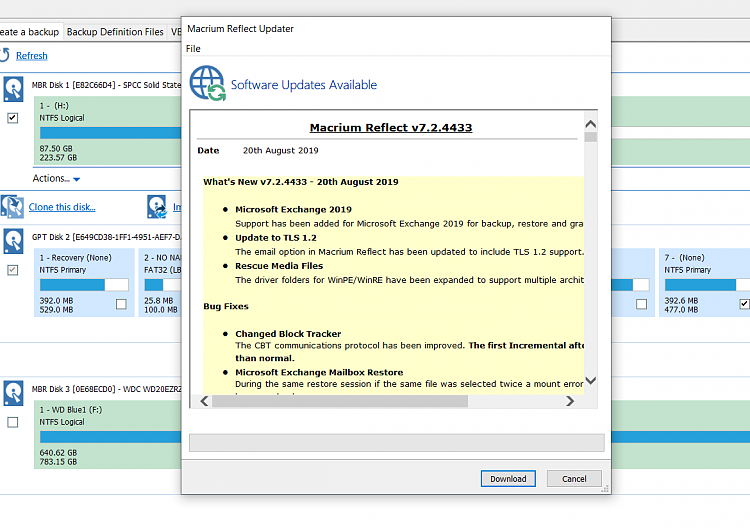Image resolution: width=750 pixels, height=528 pixels.
Task: Click the Cancel button
Action: (x=574, y=479)
